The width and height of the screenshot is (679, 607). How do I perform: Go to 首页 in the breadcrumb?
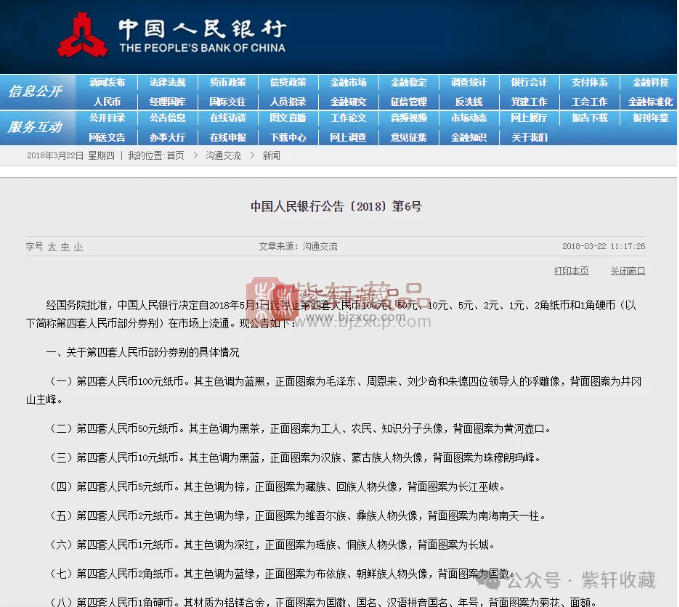(x=175, y=156)
